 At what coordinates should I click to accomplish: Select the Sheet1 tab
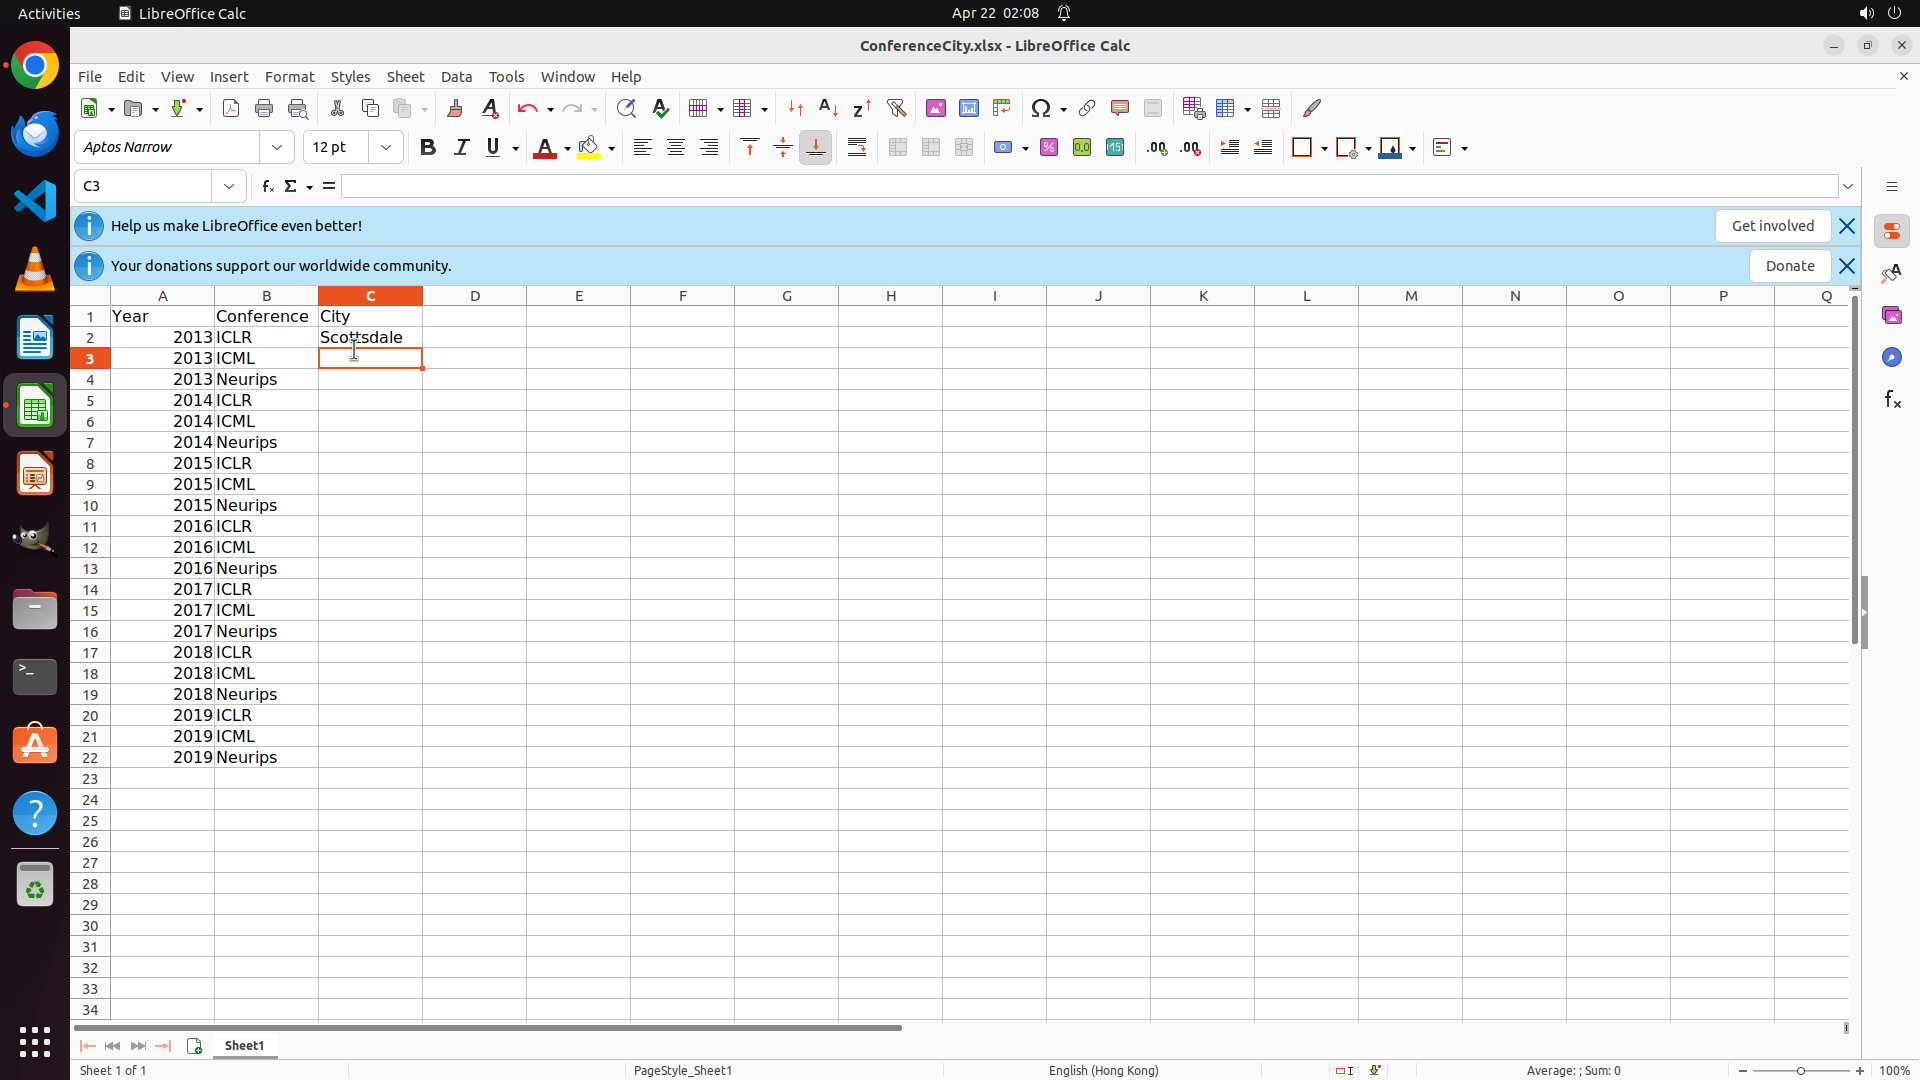point(244,1045)
